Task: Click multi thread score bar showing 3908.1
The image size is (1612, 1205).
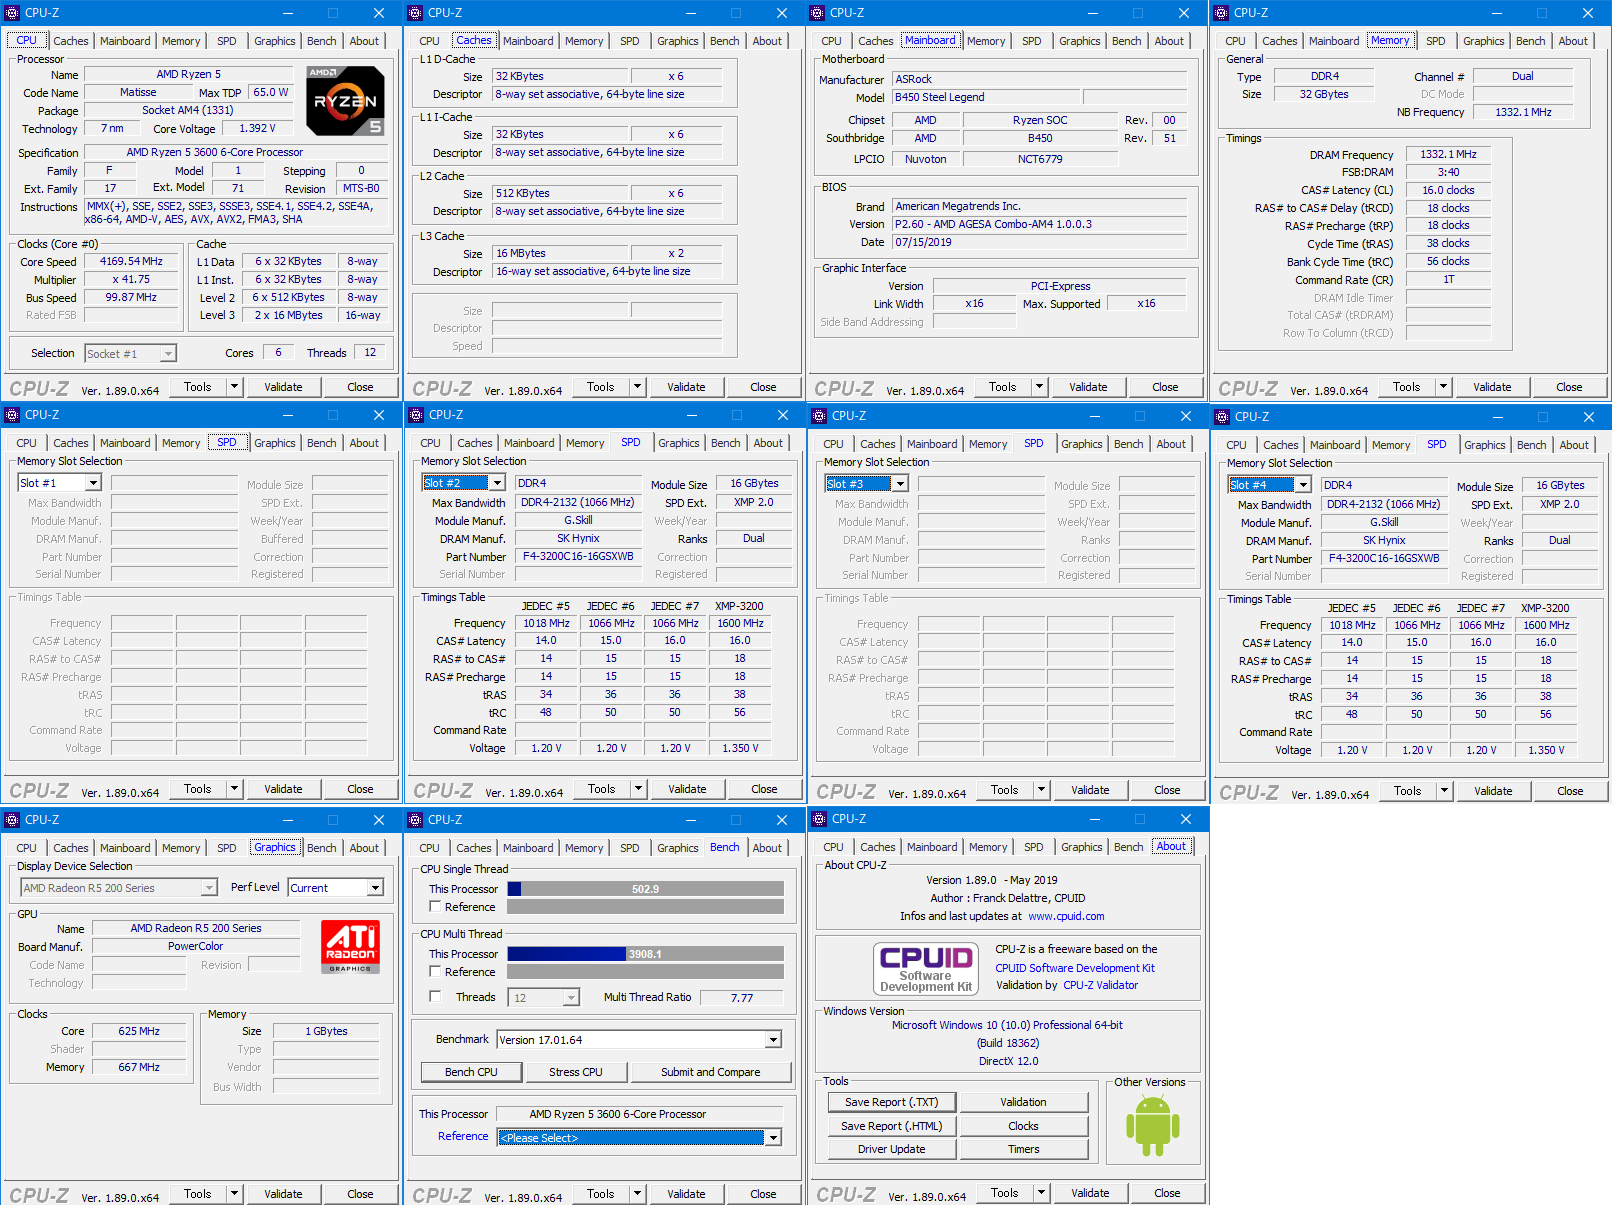Action: click(645, 954)
